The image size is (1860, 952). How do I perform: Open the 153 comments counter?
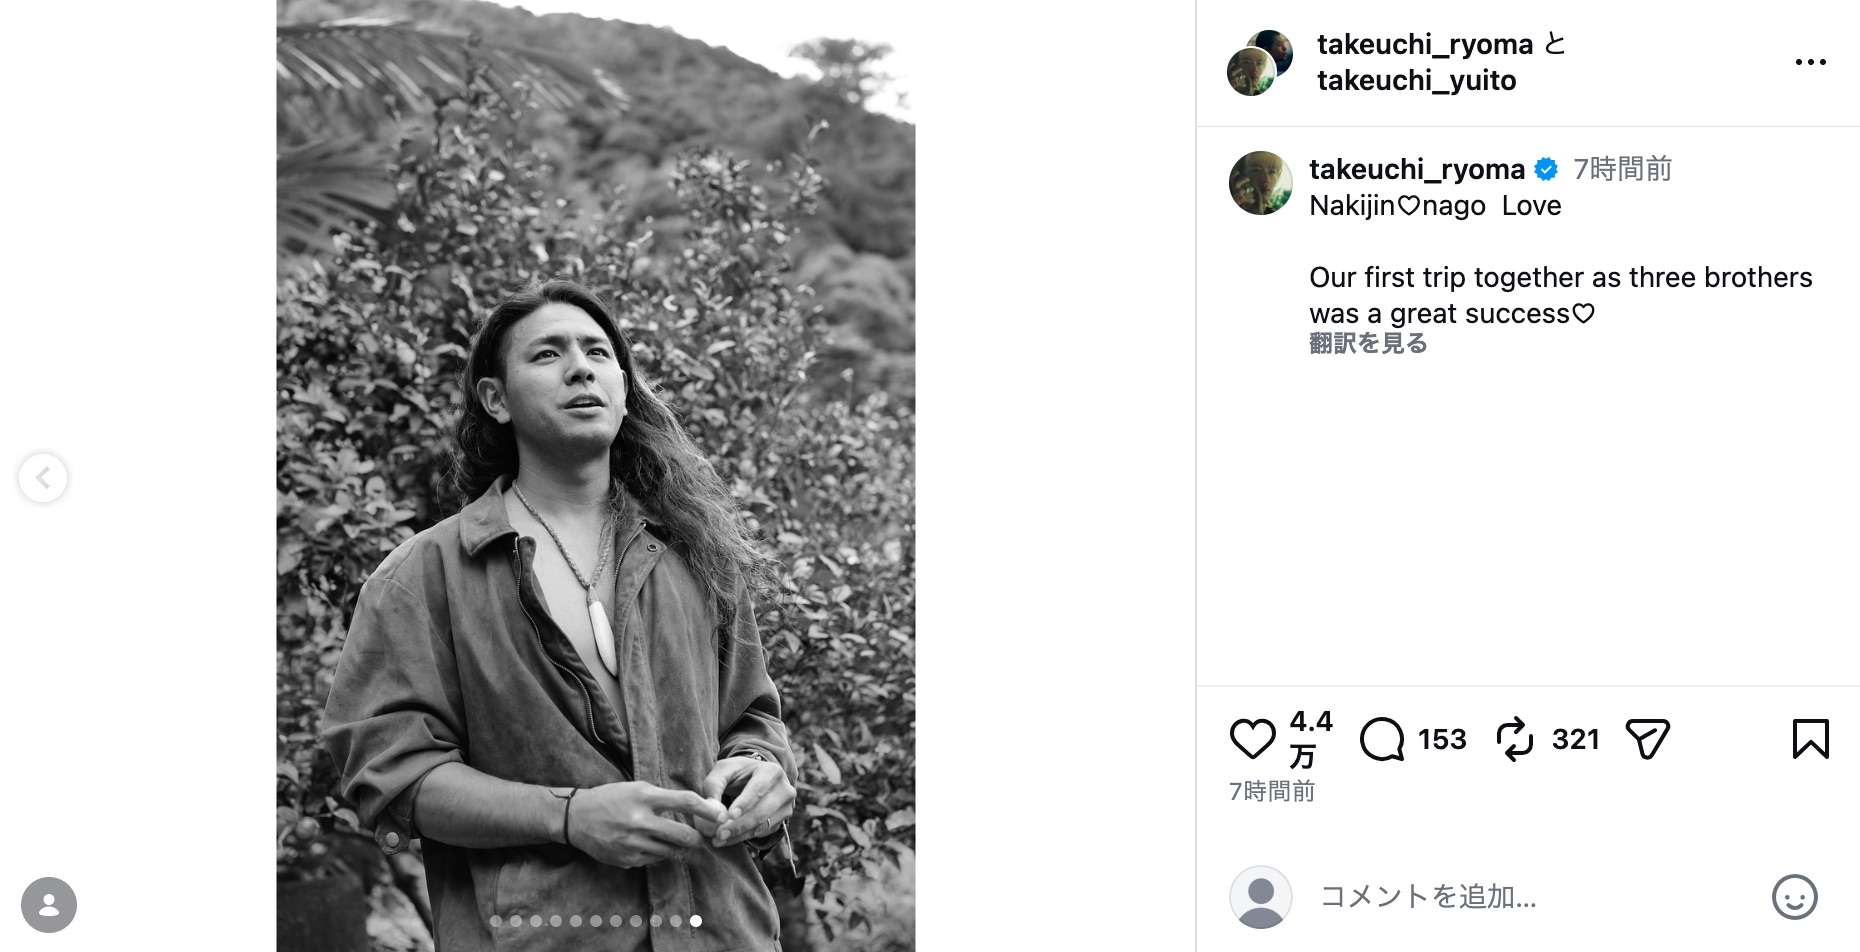1441,739
